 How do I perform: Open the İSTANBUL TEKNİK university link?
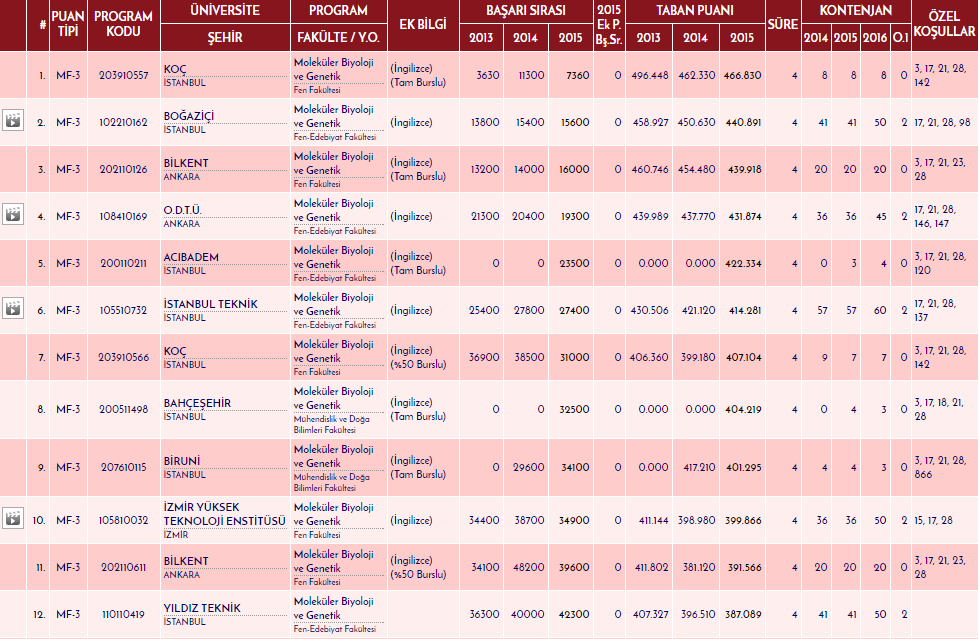[210, 304]
